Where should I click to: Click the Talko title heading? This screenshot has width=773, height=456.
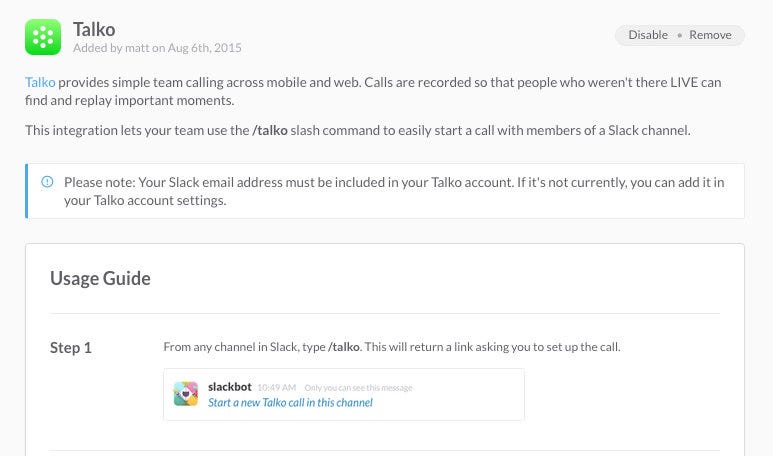tap(94, 30)
